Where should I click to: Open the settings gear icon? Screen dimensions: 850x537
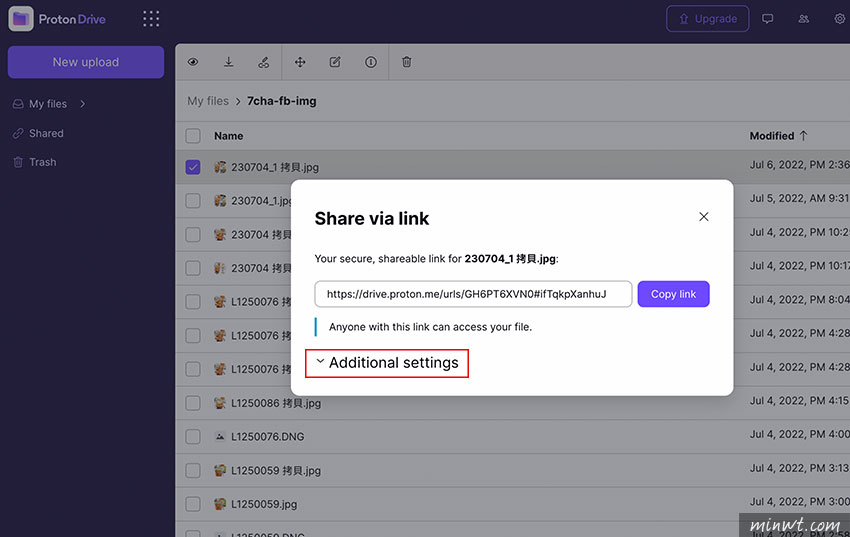coord(839,19)
